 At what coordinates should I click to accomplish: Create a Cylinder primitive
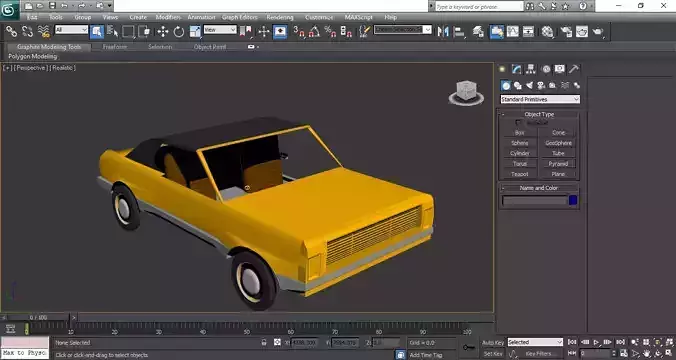point(520,153)
